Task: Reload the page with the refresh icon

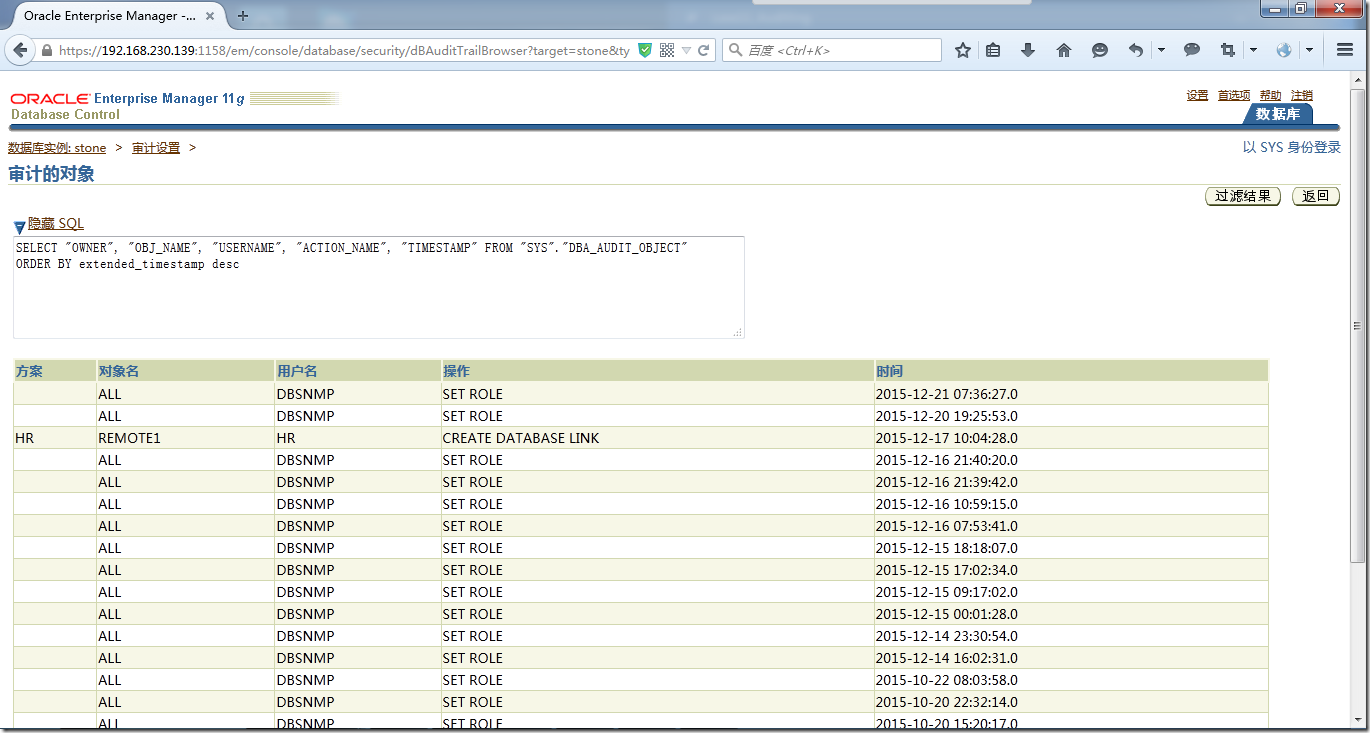Action: (704, 50)
